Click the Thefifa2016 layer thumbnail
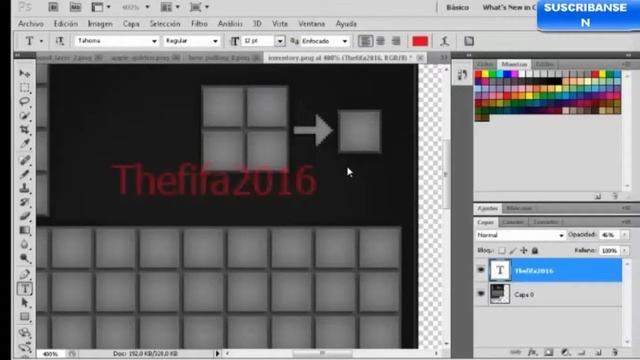This screenshot has width=640, height=360. click(x=500, y=270)
